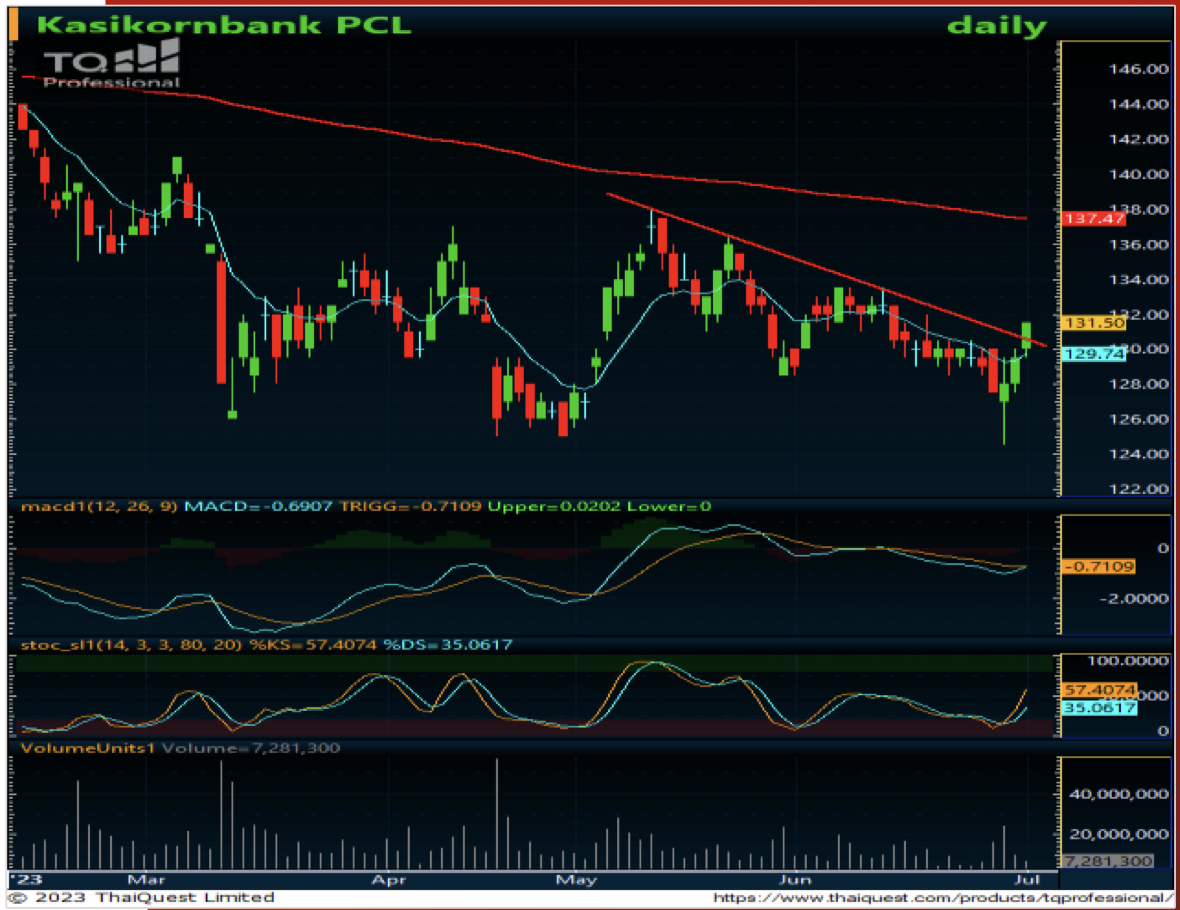Select the orange 57.4074 stochastic axis tag
The width and height of the screenshot is (1180, 910).
[1099, 690]
